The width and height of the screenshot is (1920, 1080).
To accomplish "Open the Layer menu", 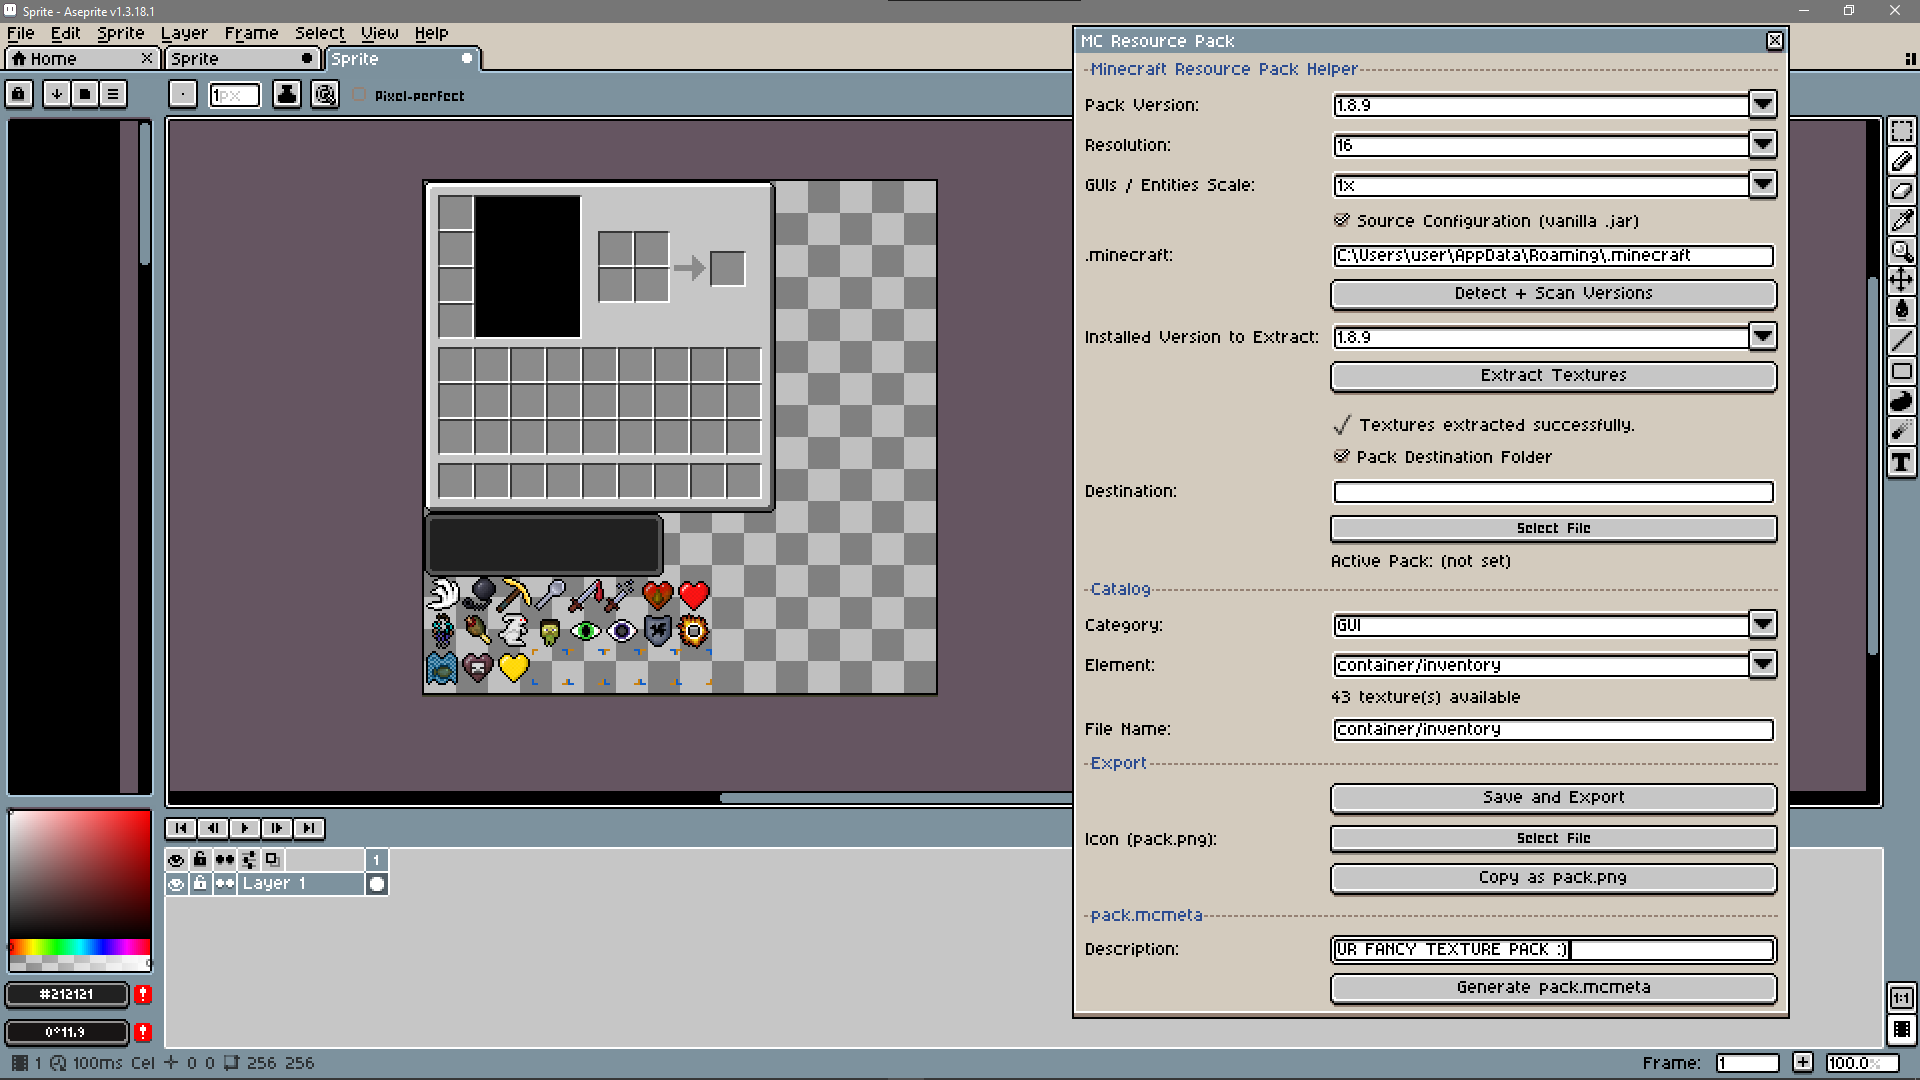I will [x=185, y=33].
